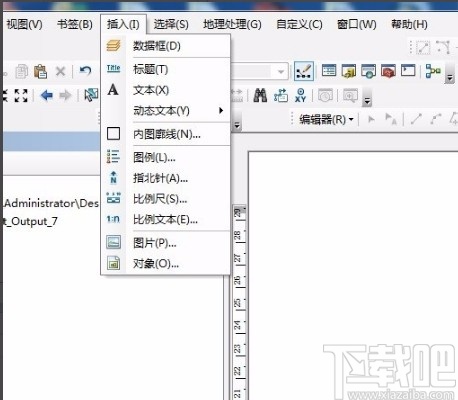Click the paste clipboard icon

(x=41, y=71)
